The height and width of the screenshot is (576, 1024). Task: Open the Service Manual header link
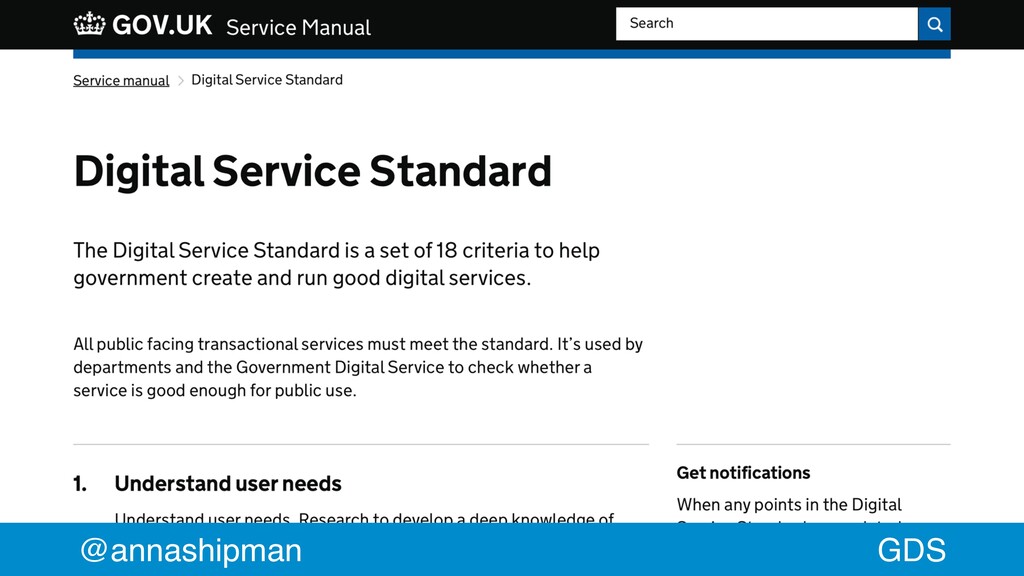298,27
